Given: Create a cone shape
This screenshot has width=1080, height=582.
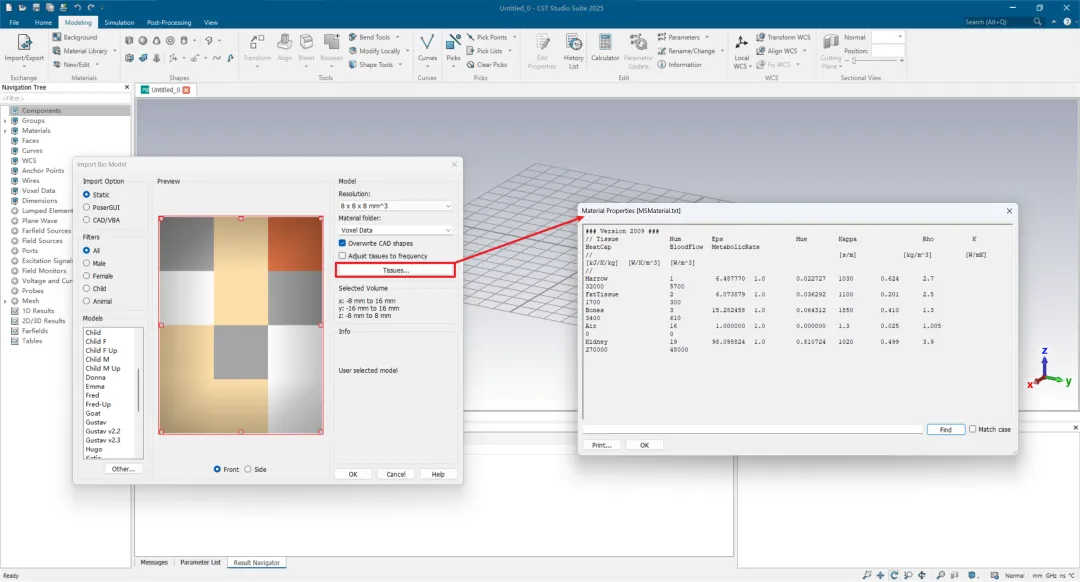Looking at the screenshot, I should (x=156, y=41).
